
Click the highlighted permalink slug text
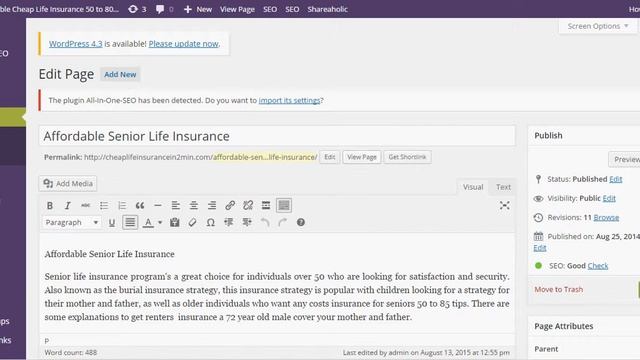point(264,157)
